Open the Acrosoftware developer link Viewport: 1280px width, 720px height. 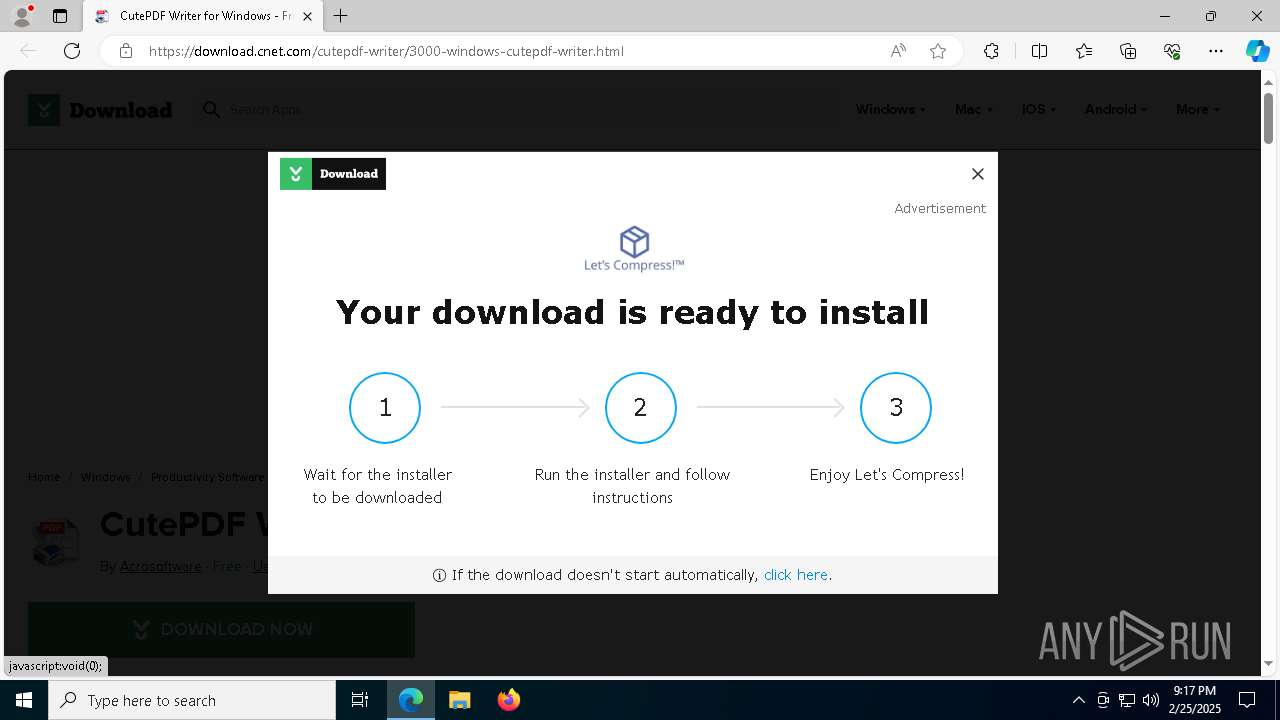click(160, 566)
